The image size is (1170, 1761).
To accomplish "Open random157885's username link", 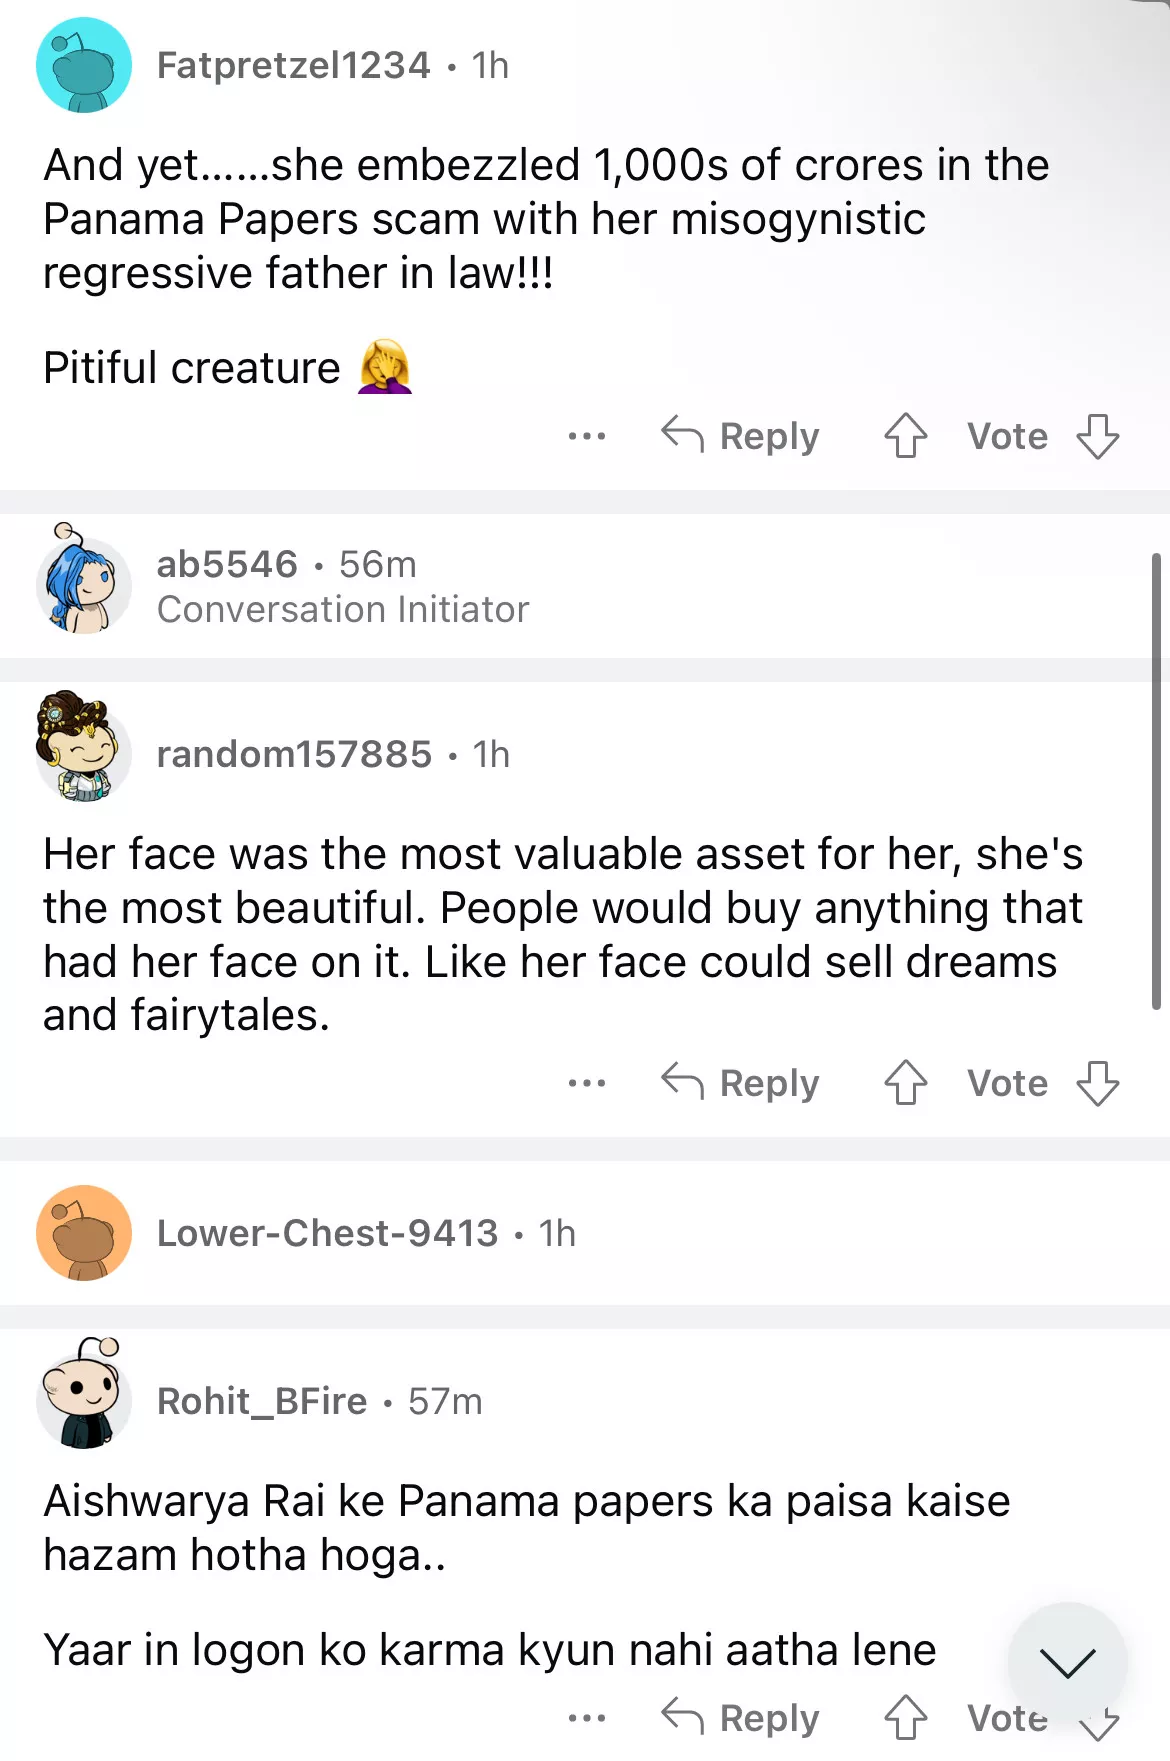I will click(x=294, y=754).
